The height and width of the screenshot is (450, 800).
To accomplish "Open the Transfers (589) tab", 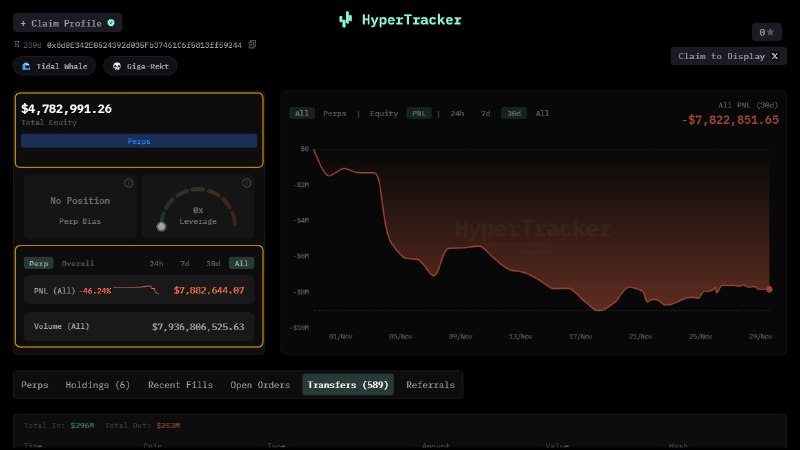I will tap(348, 385).
